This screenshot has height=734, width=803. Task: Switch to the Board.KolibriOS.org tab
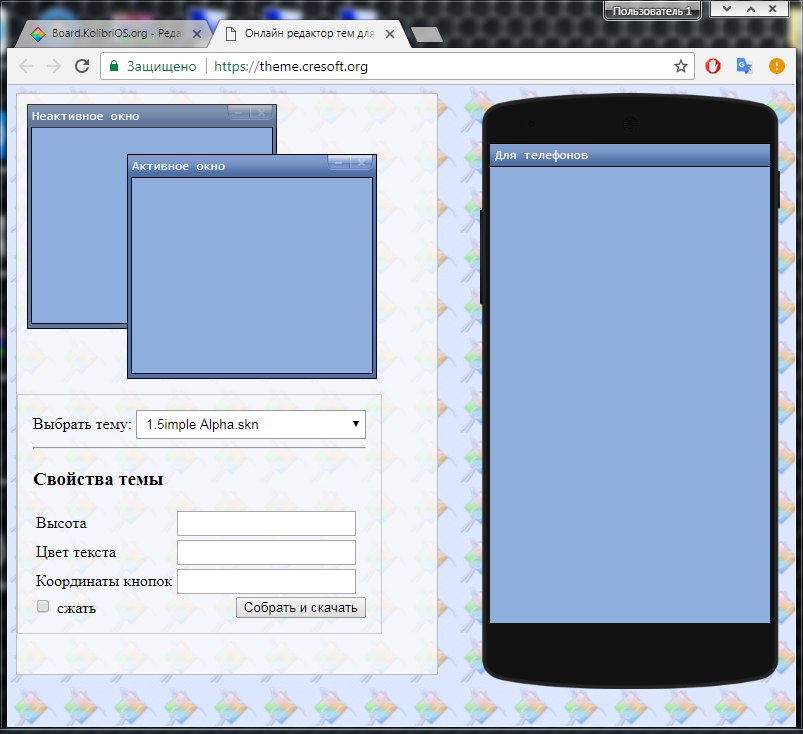[115, 34]
